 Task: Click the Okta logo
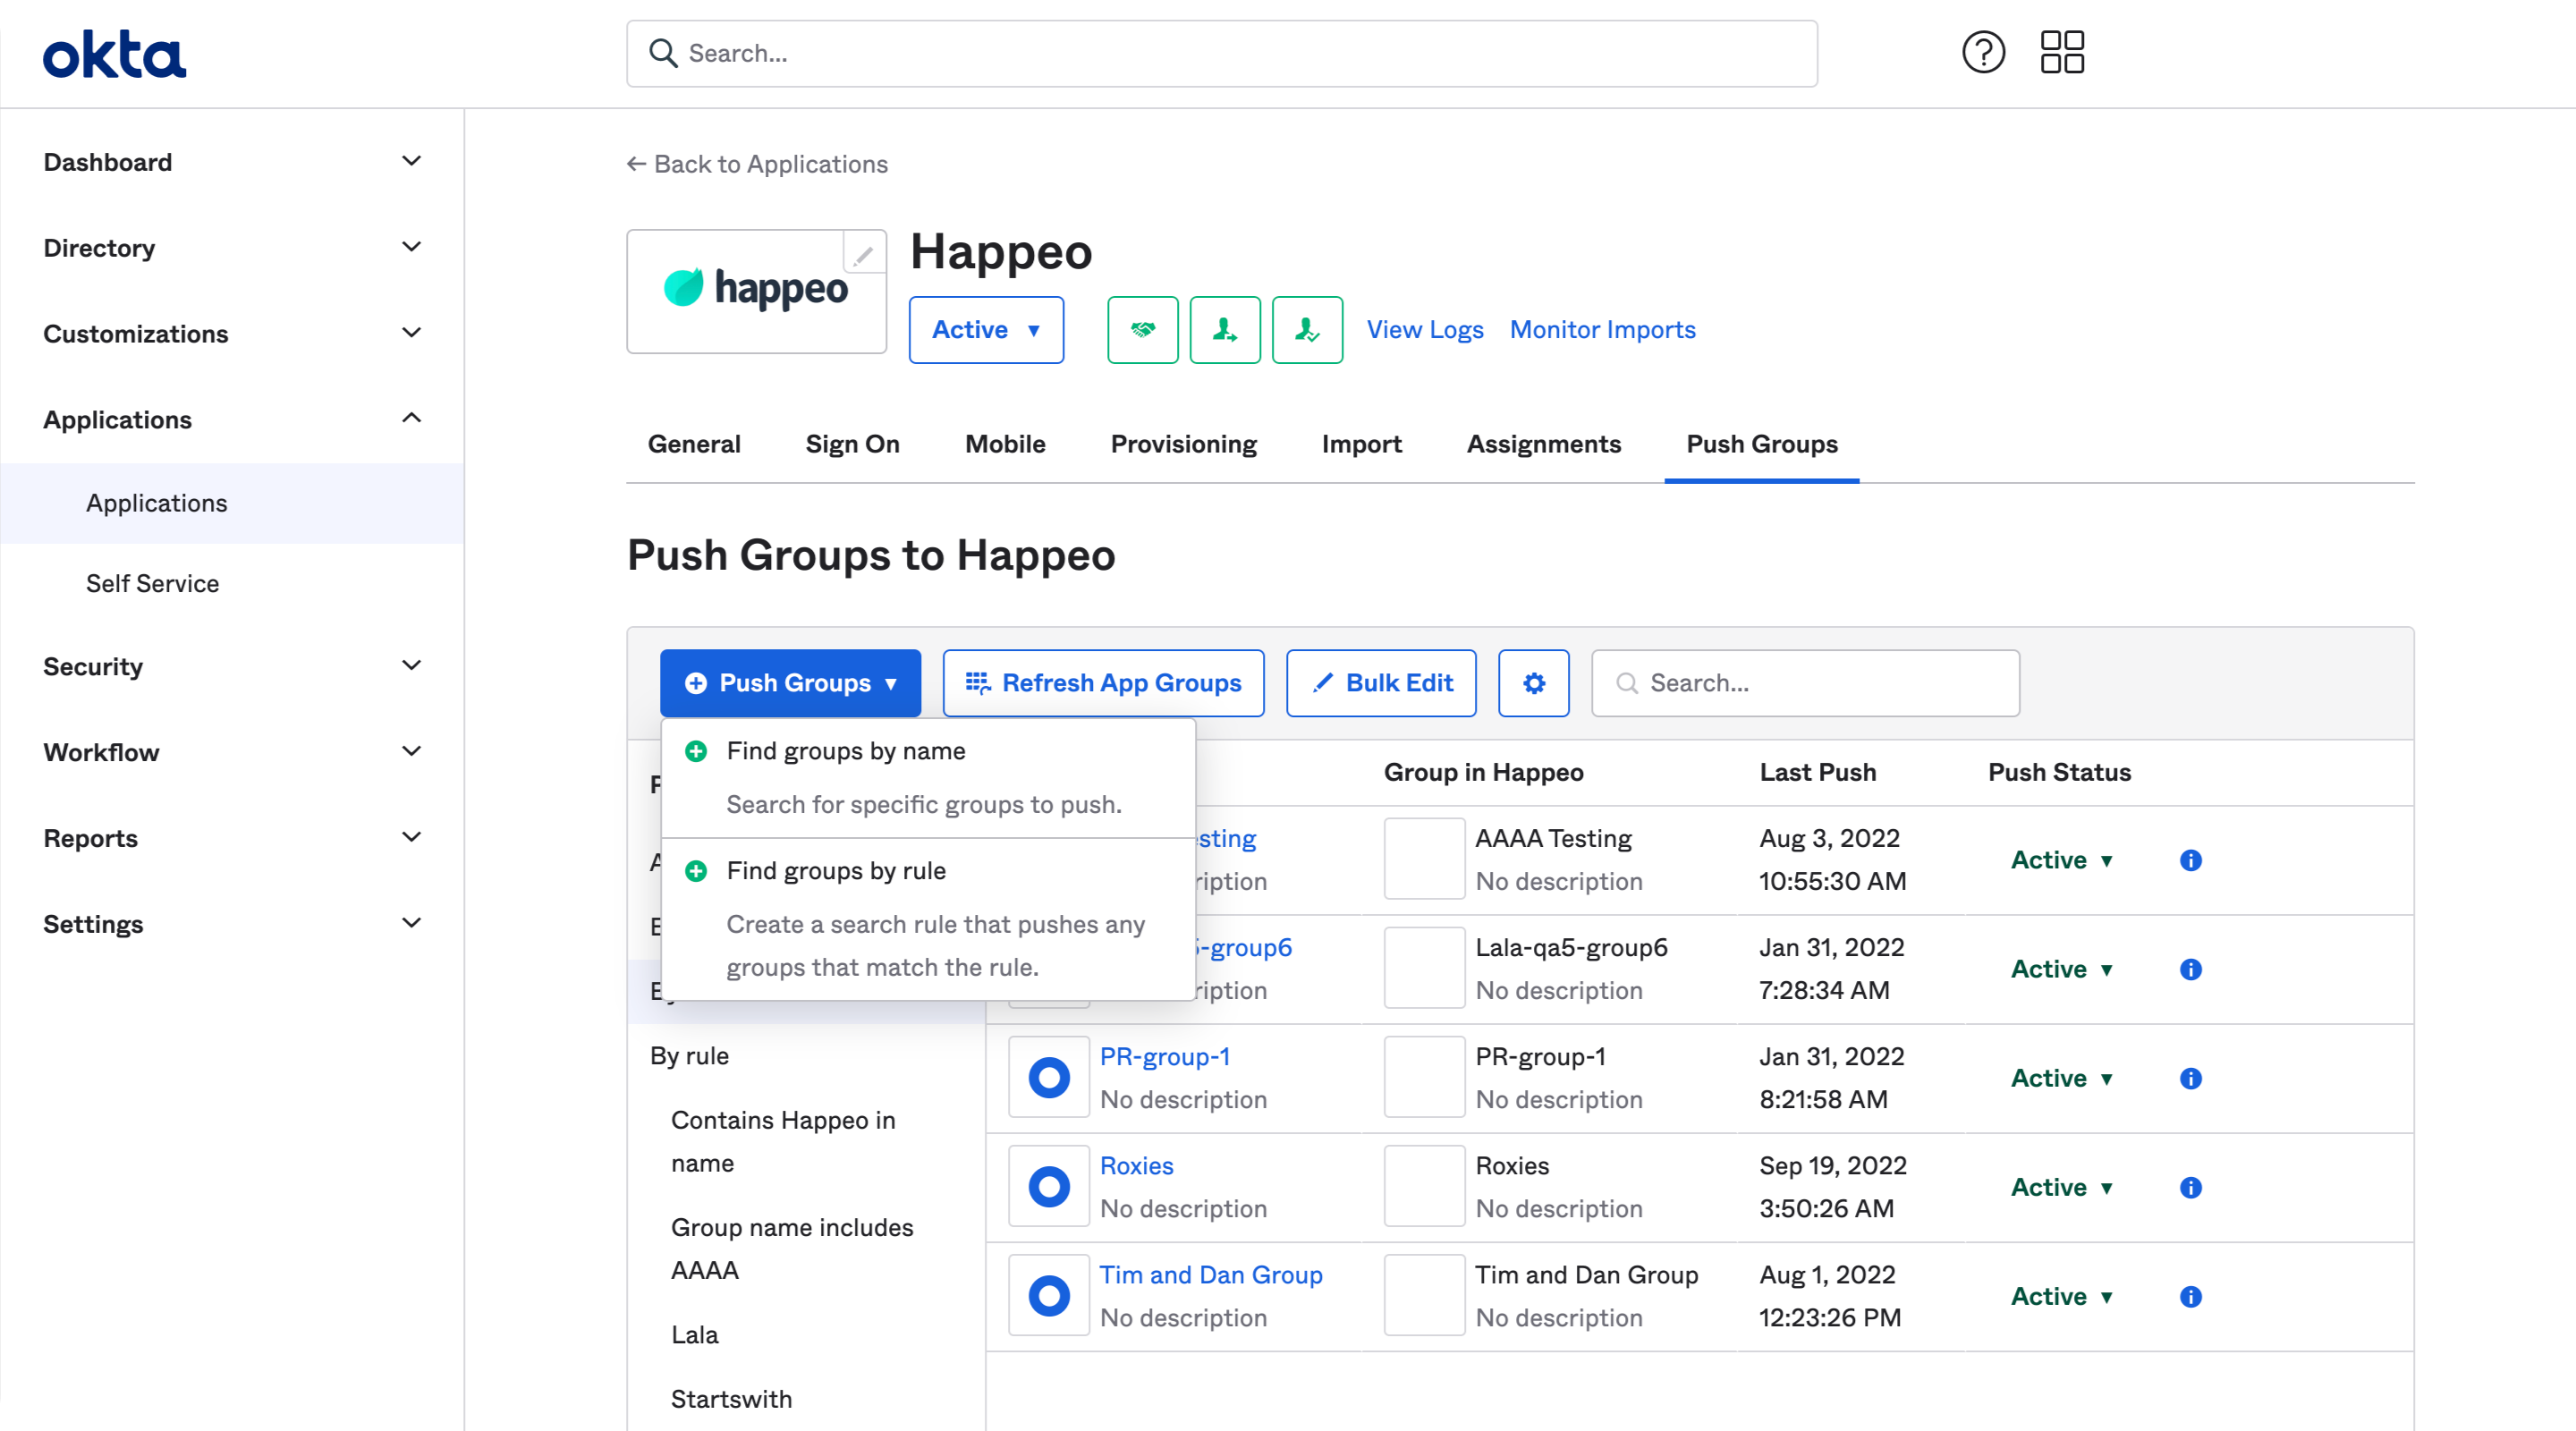[x=114, y=54]
